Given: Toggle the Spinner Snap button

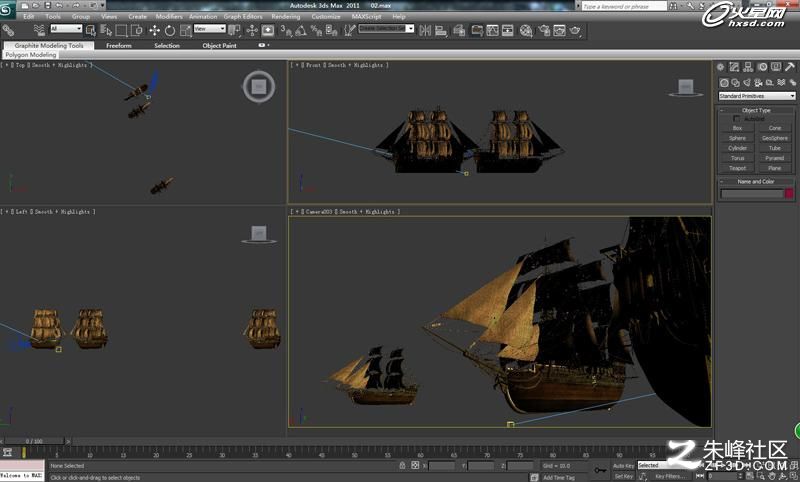Looking at the screenshot, I should [x=332, y=31].
